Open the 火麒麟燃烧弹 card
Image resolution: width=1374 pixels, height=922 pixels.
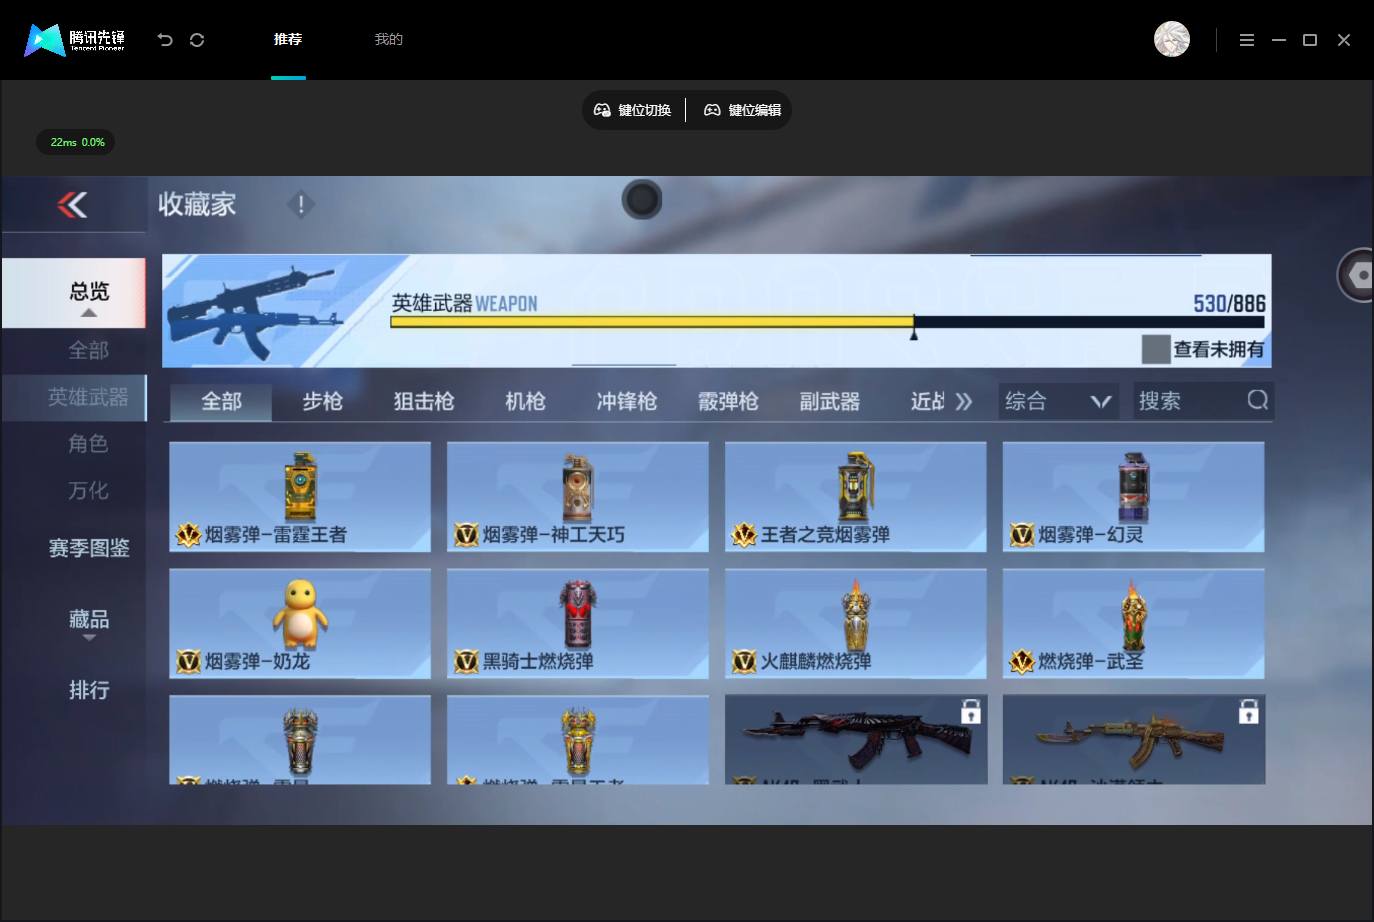(x=856, y=624)
